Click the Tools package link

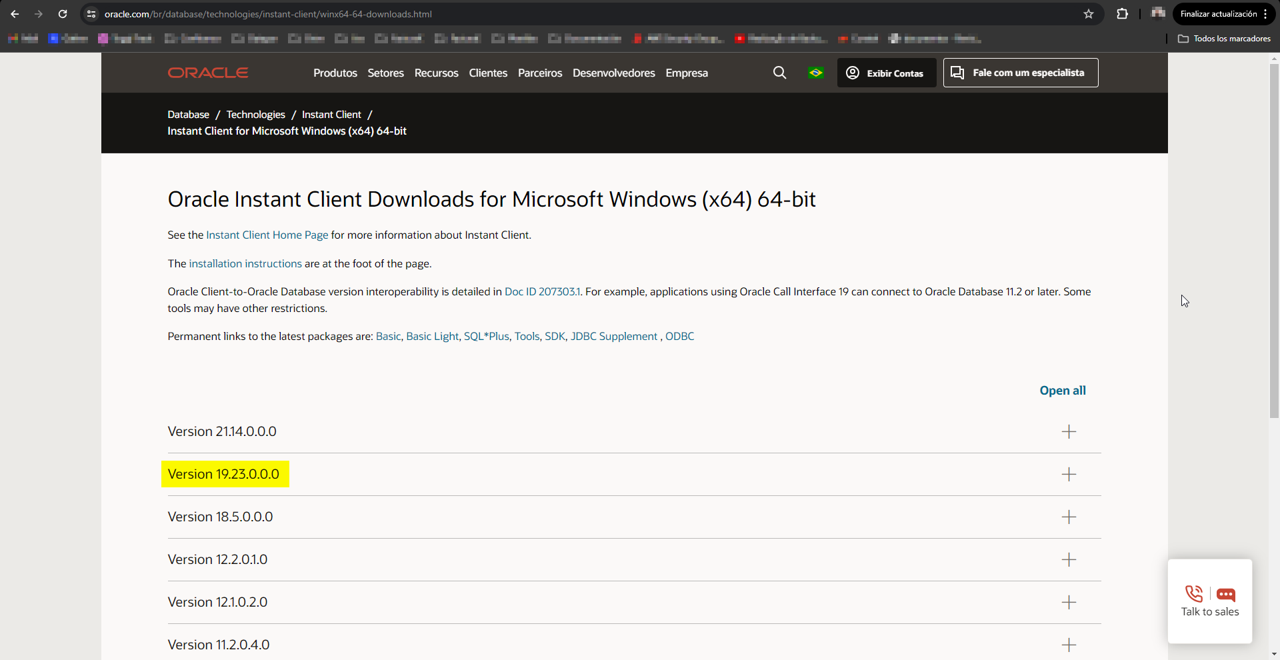(527, 336)
